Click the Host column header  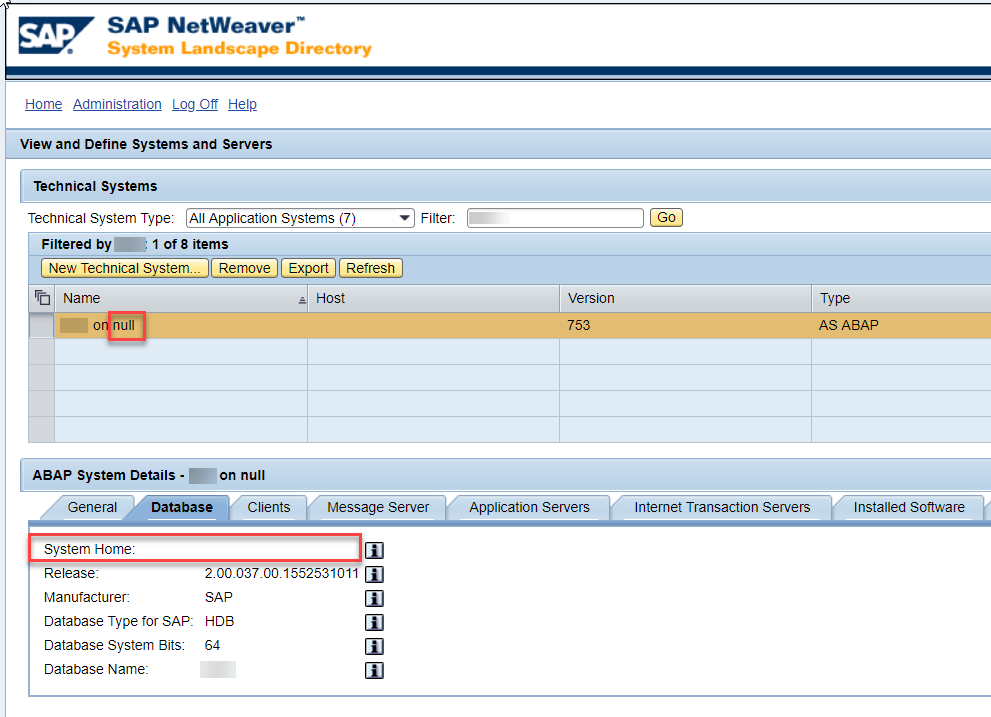(x=434, y=298)
